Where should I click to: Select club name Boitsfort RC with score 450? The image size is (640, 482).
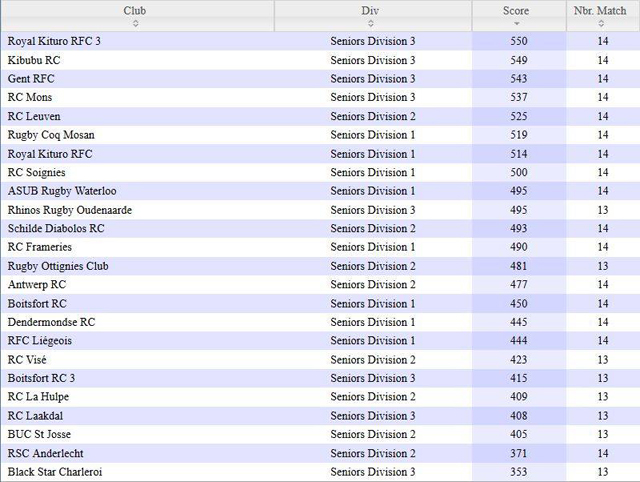click(x=37, y=304)
